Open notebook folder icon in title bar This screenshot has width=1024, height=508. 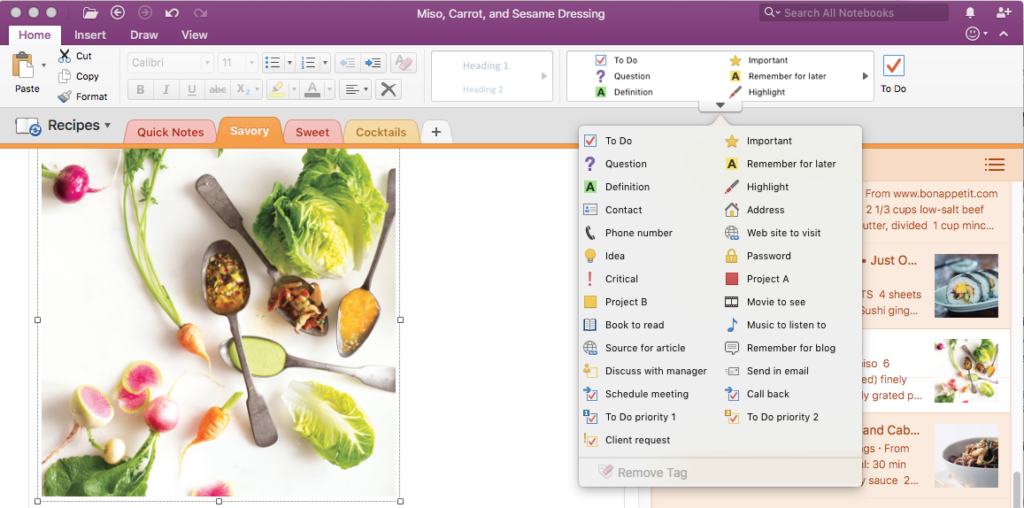pyautogui.click(x=91, y=12)
